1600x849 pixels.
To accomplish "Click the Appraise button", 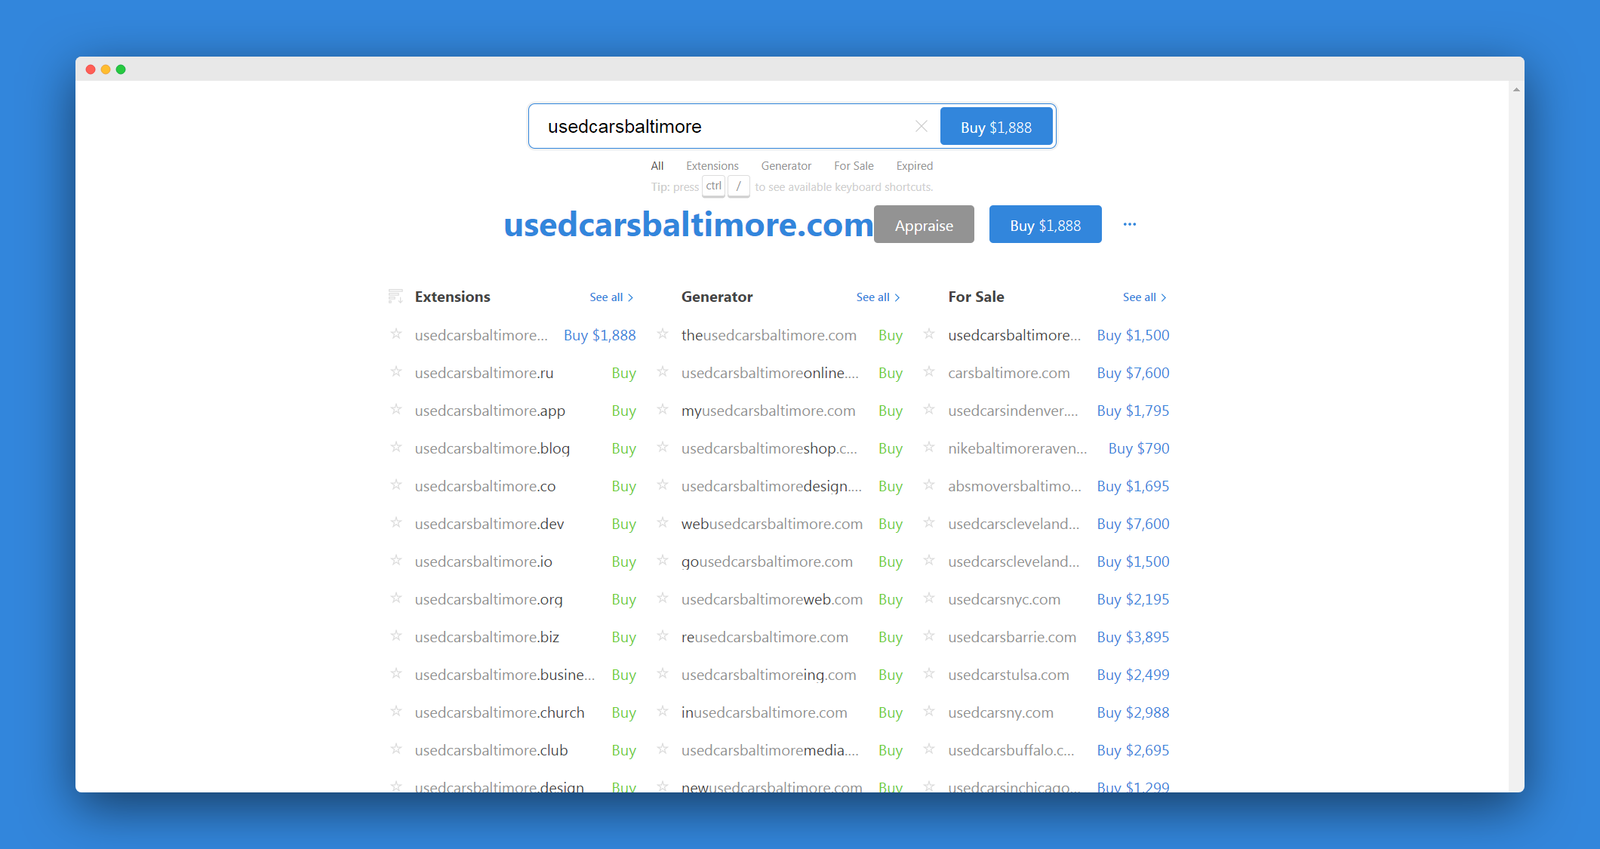I will (x=924, y=225).
